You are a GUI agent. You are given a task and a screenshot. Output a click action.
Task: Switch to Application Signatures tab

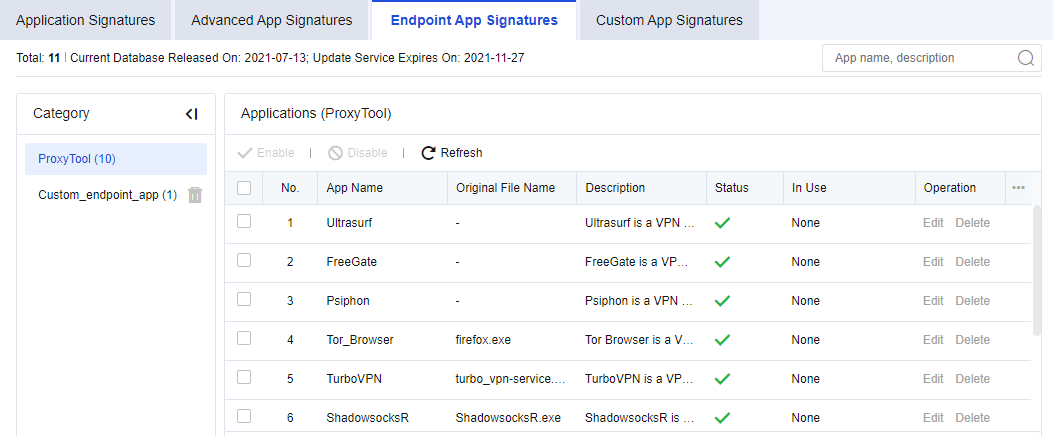86,20
